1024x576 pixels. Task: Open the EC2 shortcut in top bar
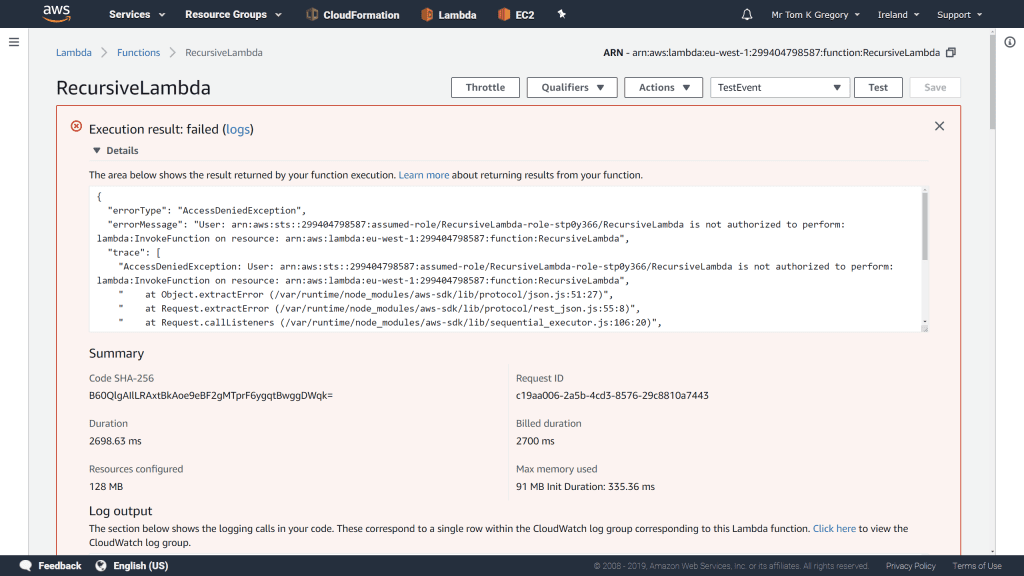pos(516,15)
